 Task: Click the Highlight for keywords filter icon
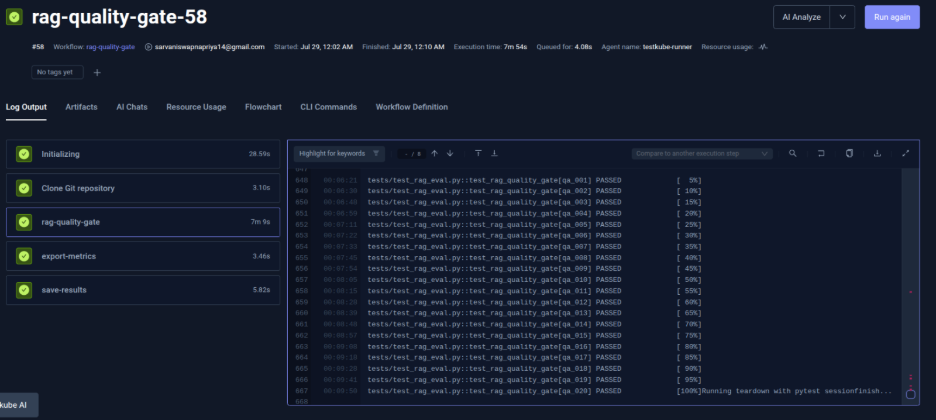click(375, 153)
